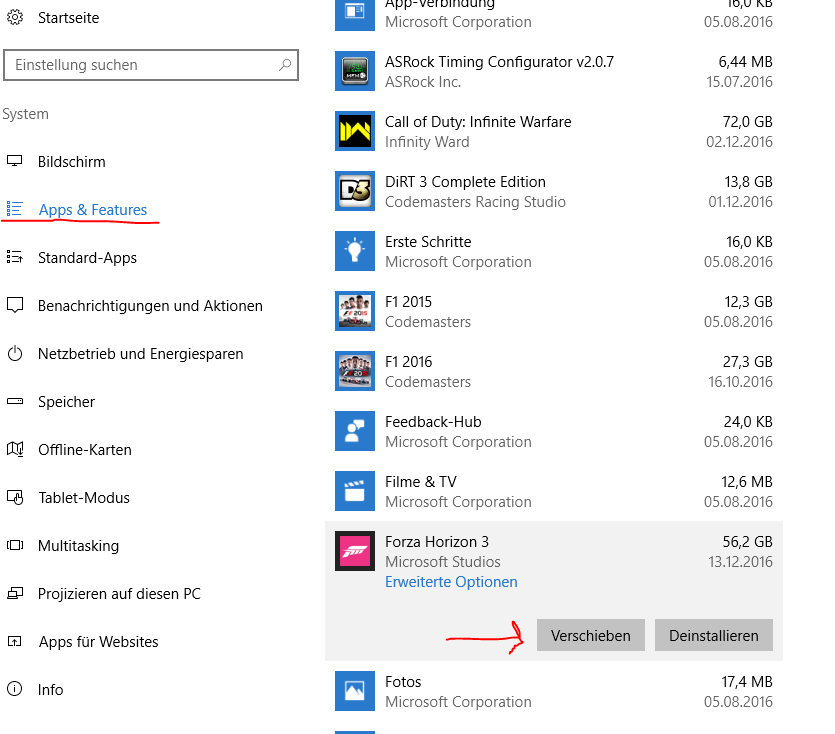
Task: Click the Standard-Apps icon
Action: 15,257
